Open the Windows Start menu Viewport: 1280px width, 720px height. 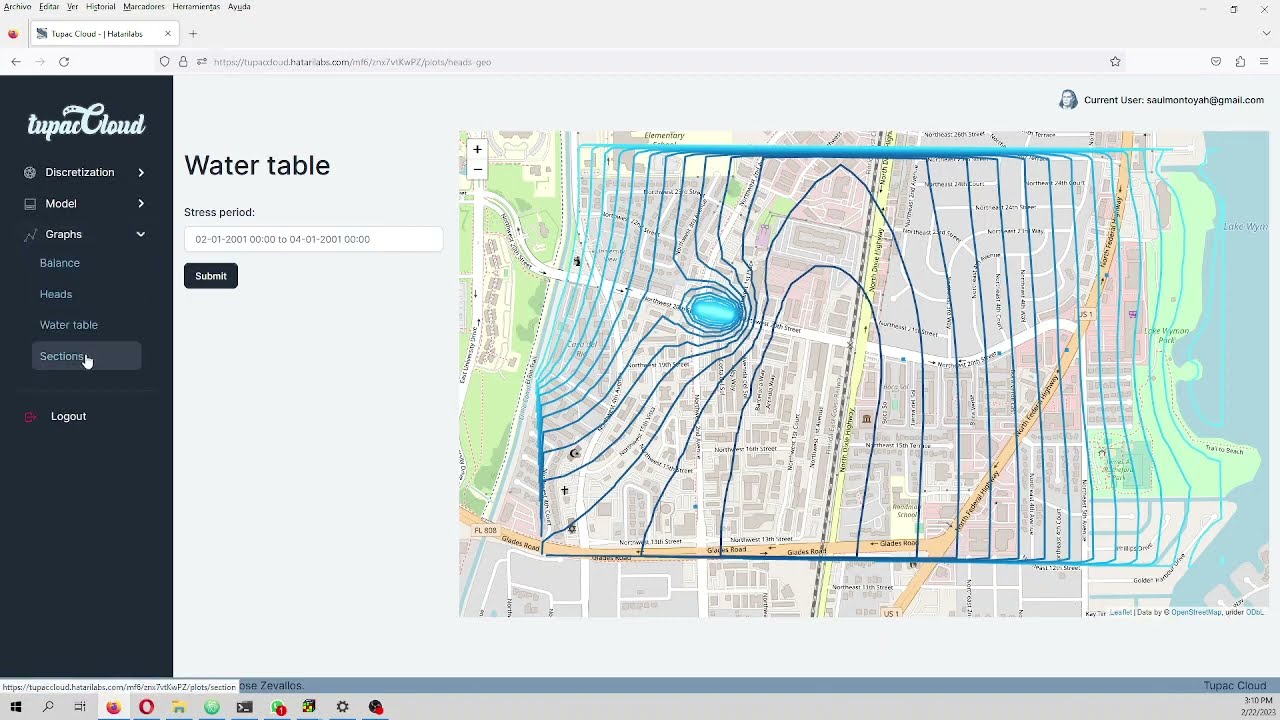tap(15, 707)
